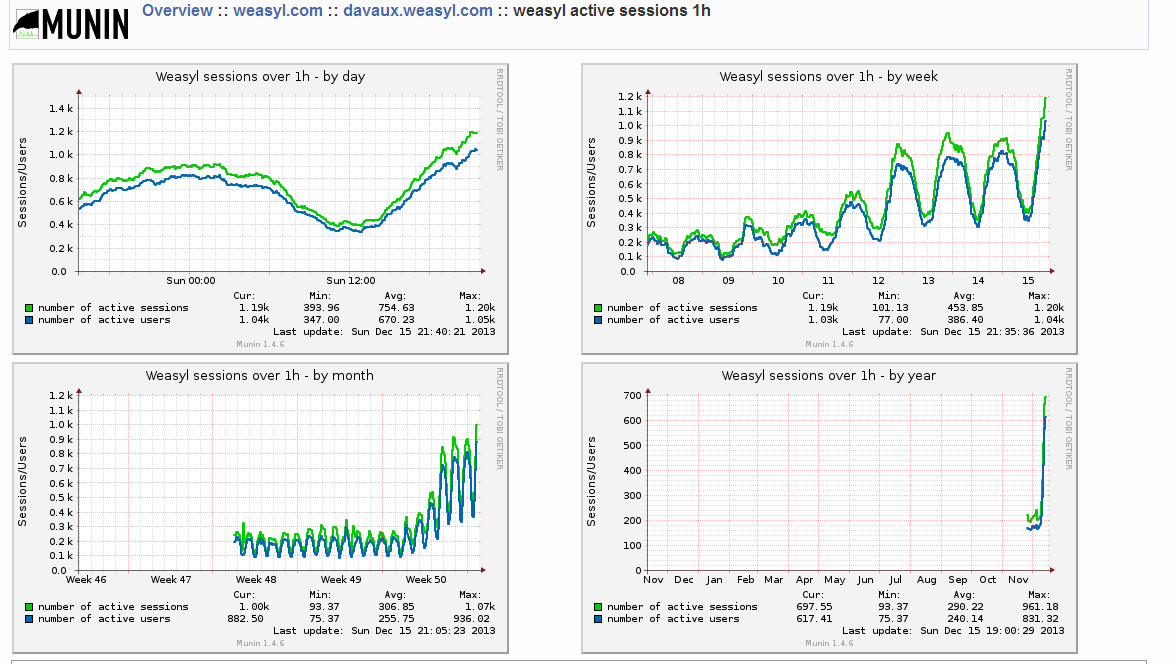Open the sessions by day graph

tap(261, 209)
